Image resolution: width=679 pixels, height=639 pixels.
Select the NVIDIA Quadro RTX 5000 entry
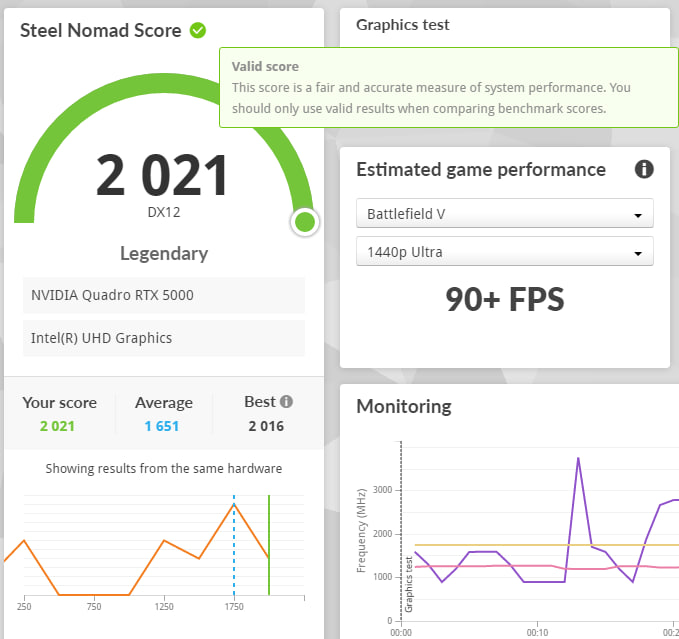tap(163, 295)
